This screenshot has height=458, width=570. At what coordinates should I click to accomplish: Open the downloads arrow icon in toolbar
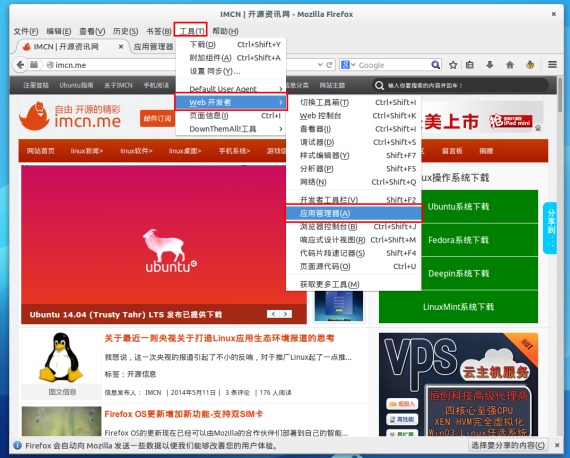[x=490, y=65]
